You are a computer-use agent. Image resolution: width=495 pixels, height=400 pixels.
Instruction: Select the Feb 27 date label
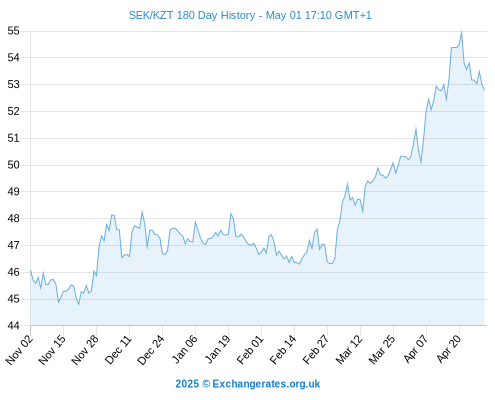pyautogui.click(x=317, y=349)
